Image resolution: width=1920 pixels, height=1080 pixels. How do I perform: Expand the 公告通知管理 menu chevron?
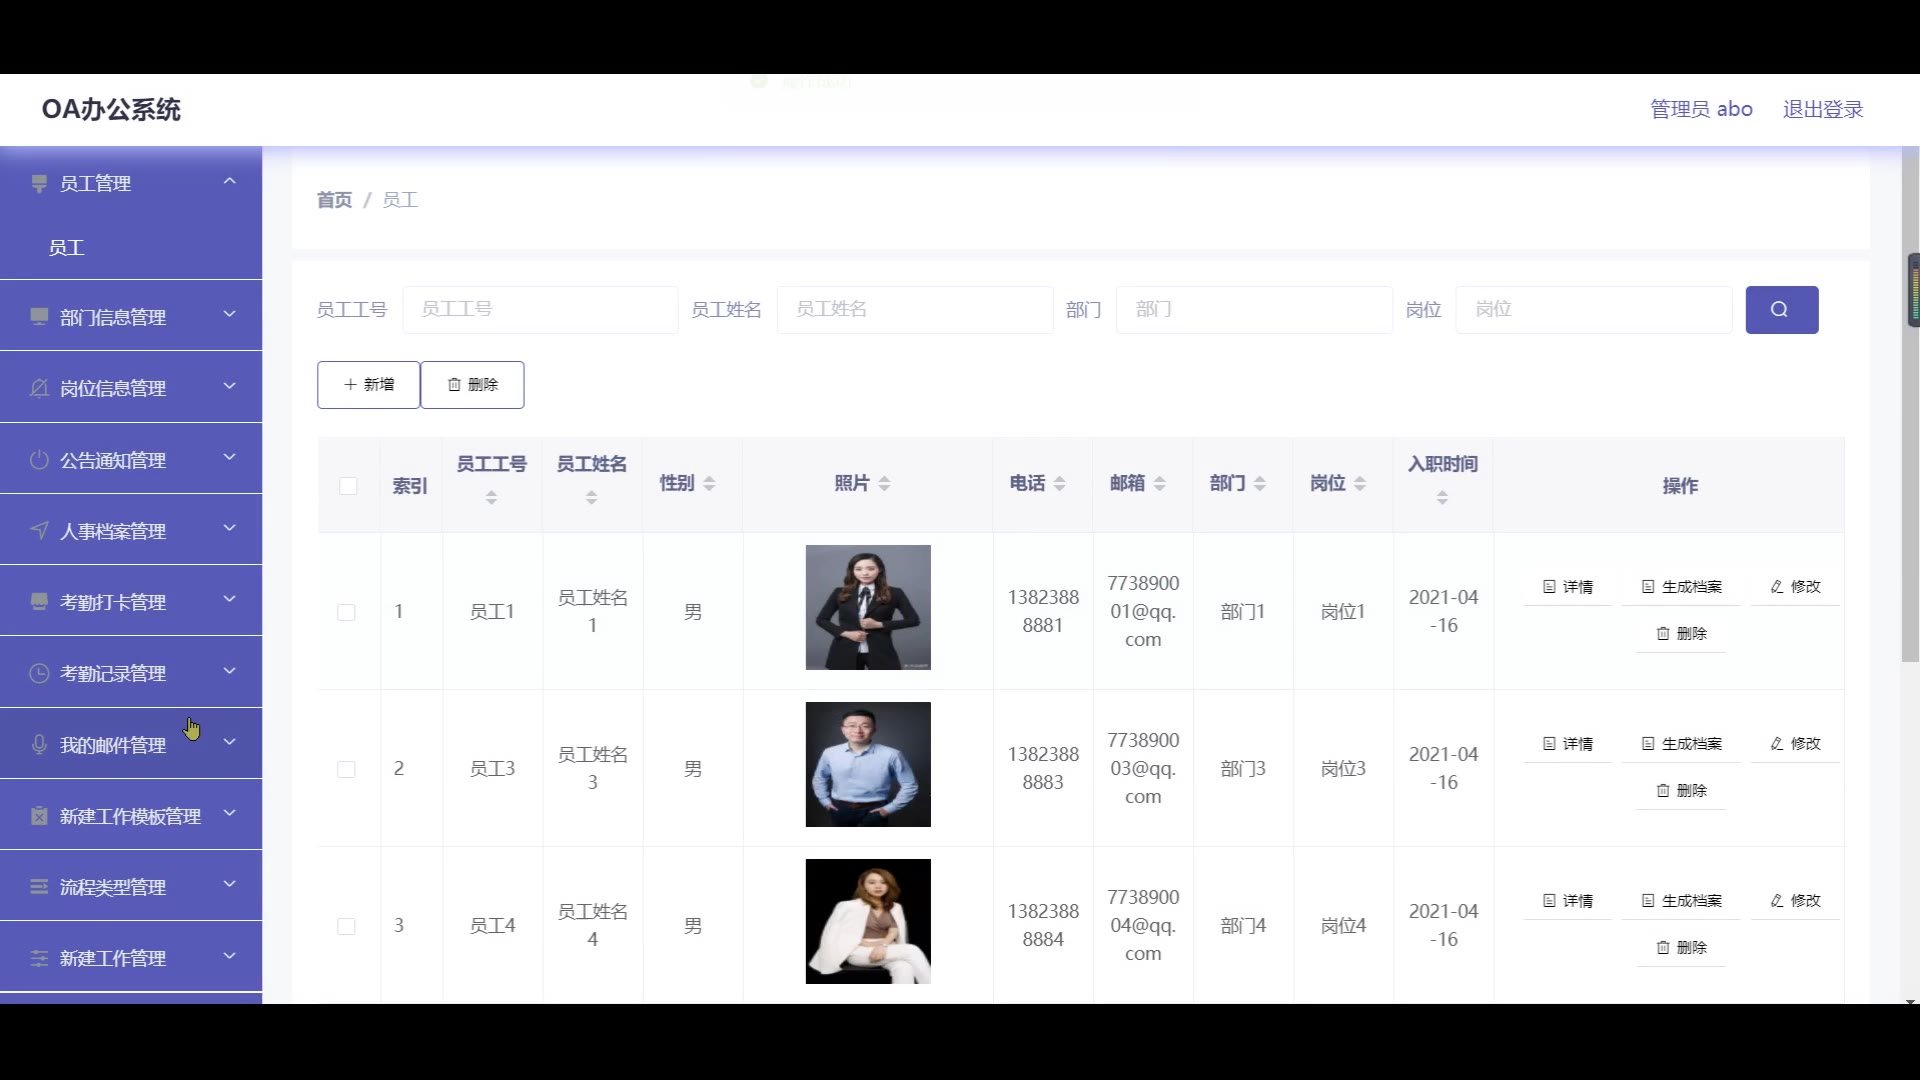229,457
